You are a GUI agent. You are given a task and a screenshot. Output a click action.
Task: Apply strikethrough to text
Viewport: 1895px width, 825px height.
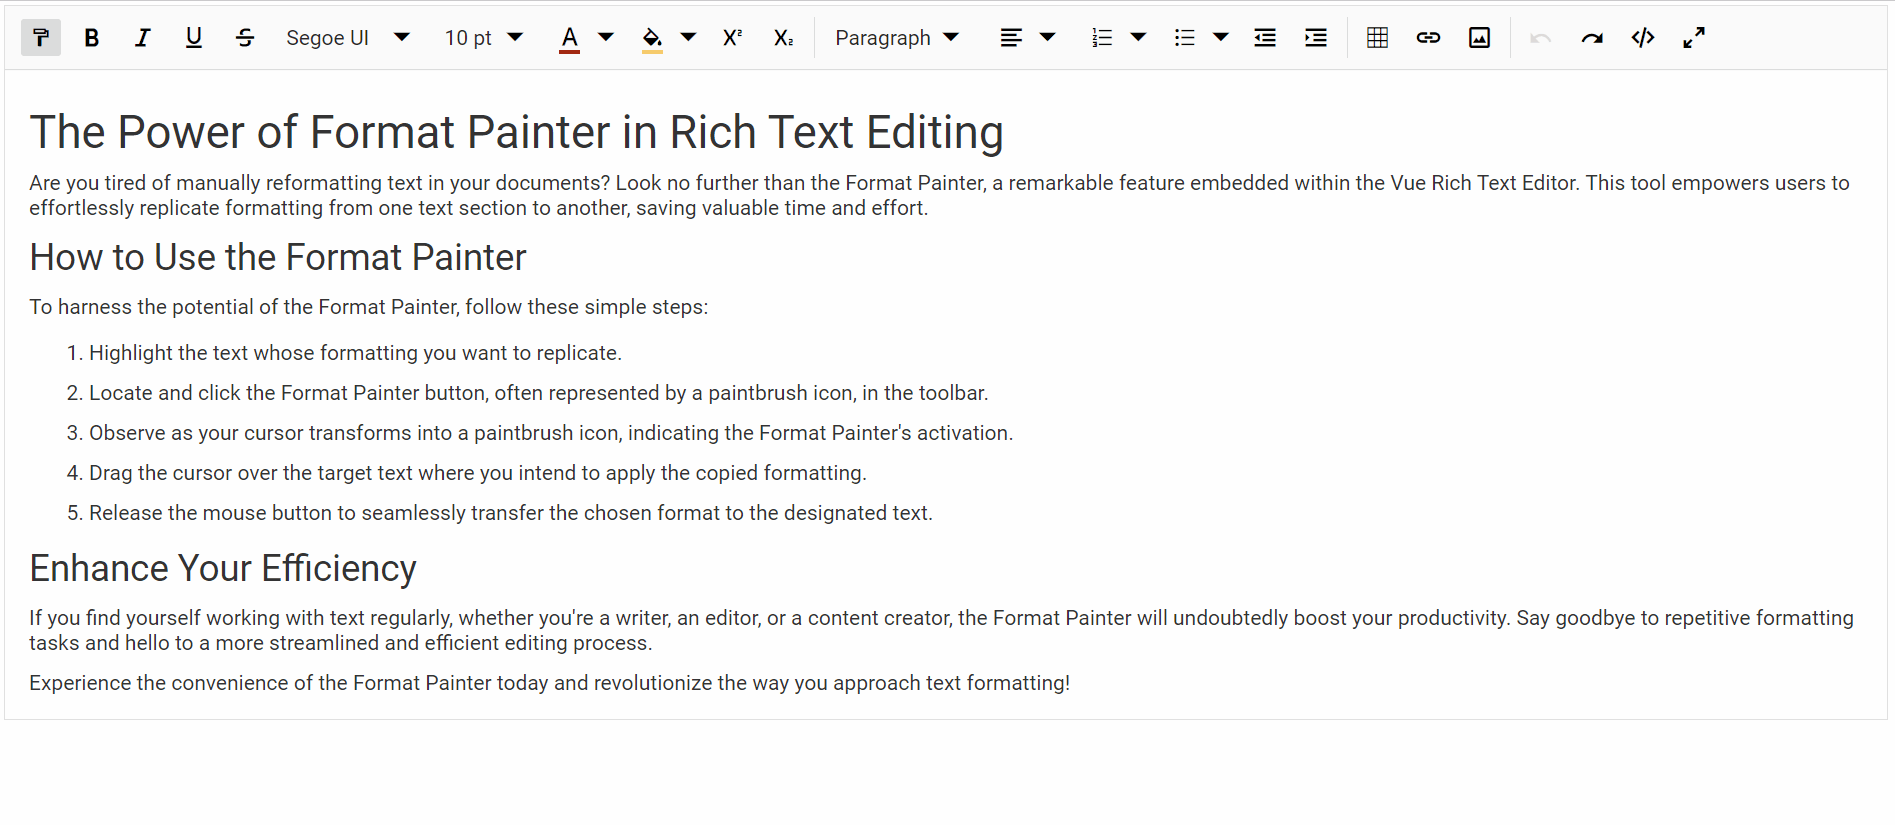pyautogui.click(x=245, y=38)
